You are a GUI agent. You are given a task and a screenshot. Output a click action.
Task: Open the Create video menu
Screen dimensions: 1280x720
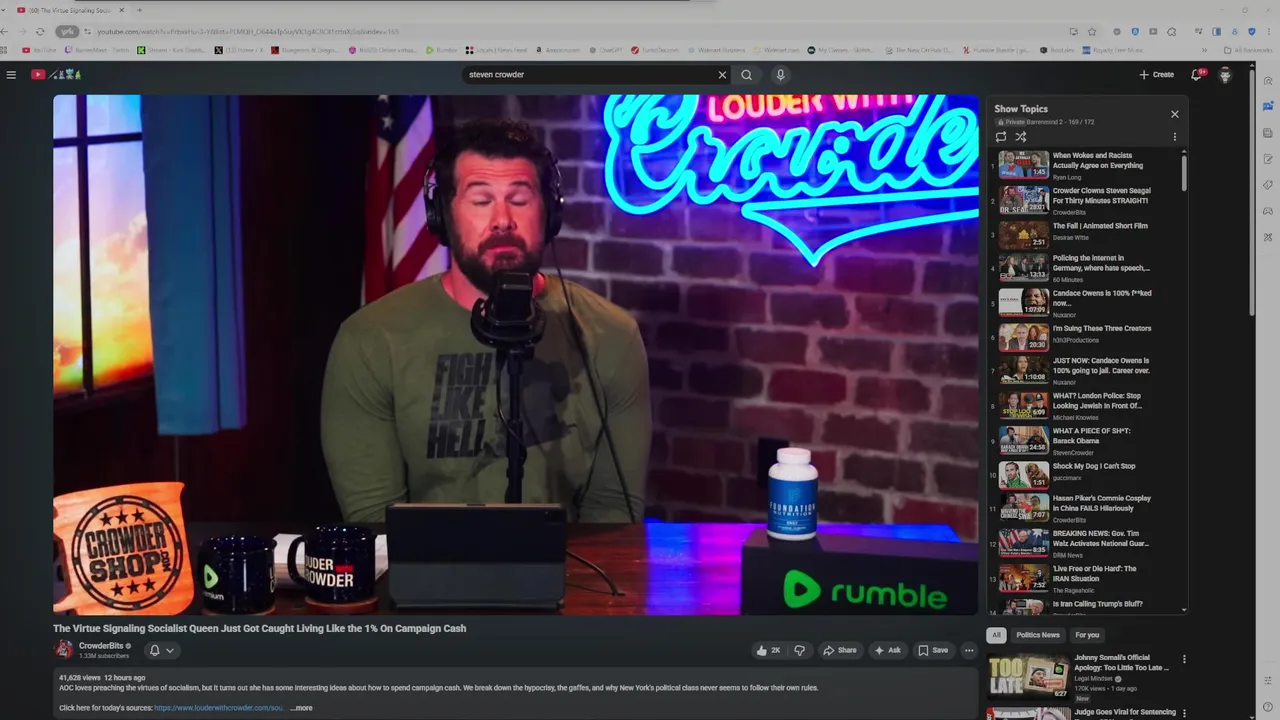coord(1156,74)
